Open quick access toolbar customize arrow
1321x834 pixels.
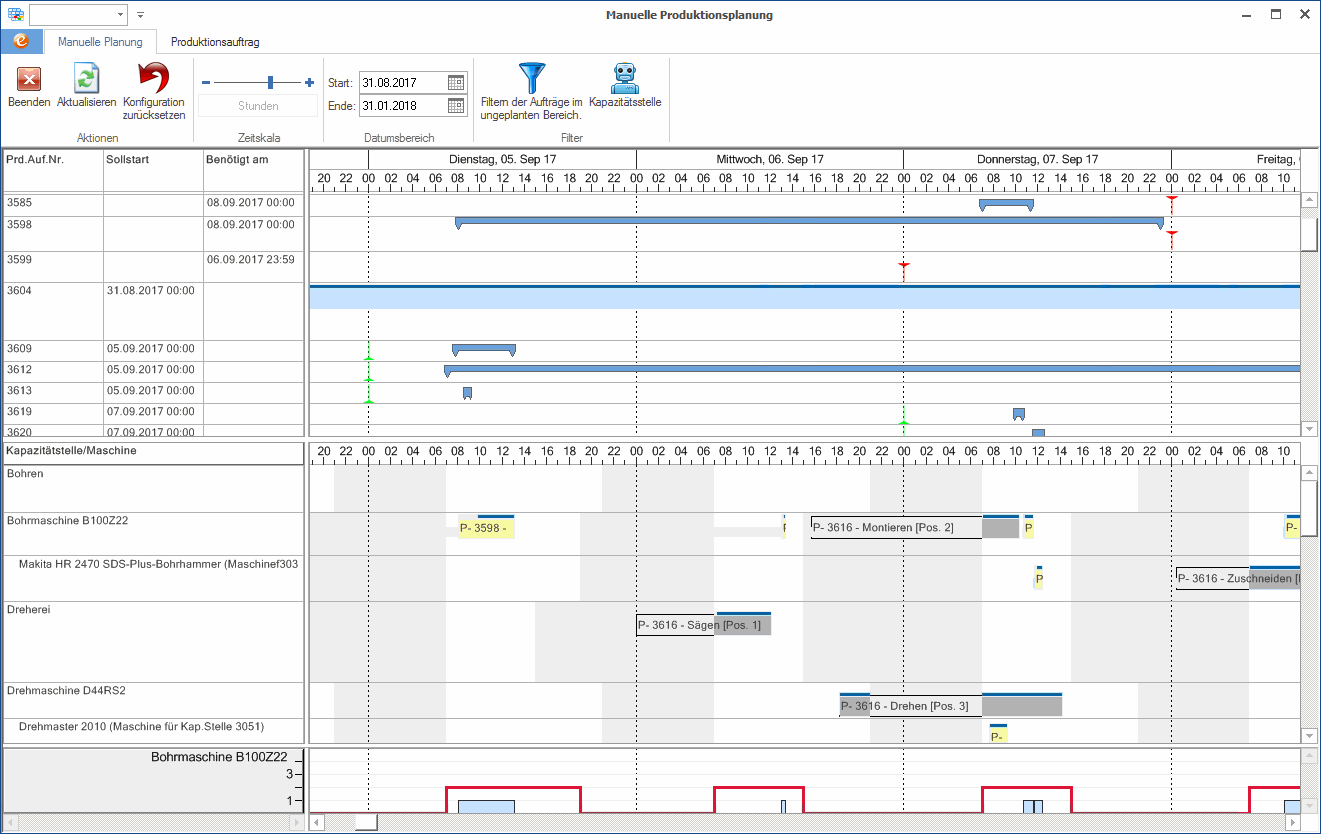[x=141, y=15]
